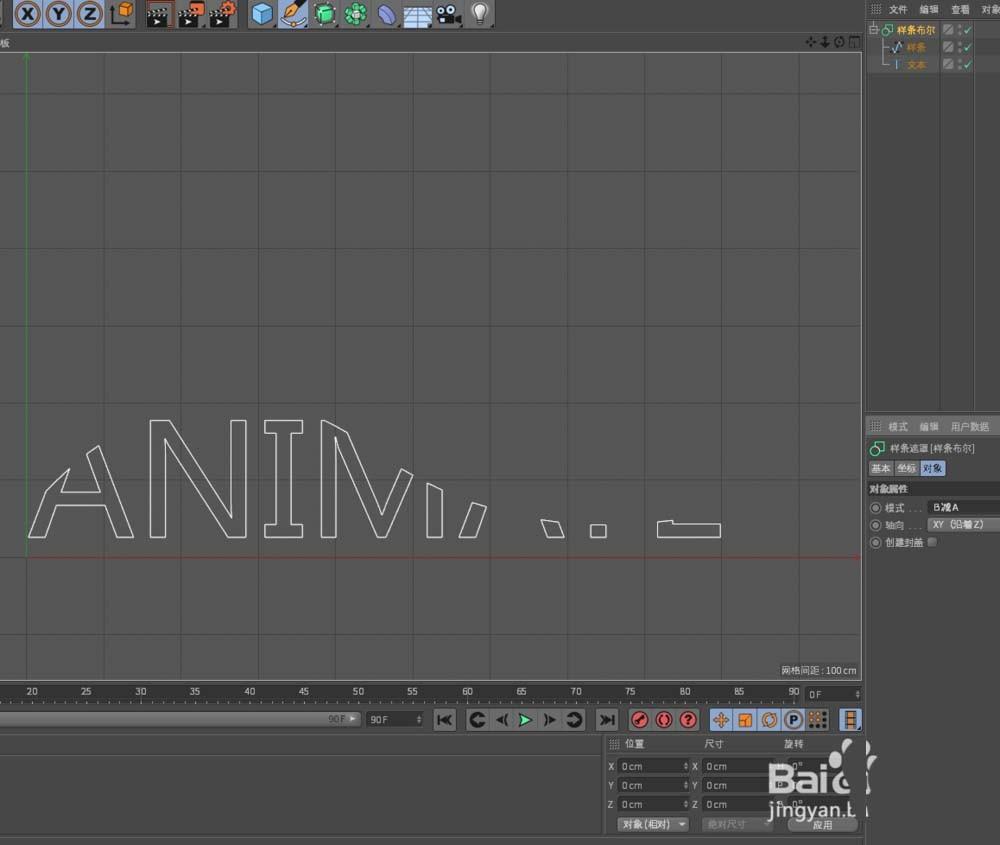Click the Camera object icon

(448, 14)
